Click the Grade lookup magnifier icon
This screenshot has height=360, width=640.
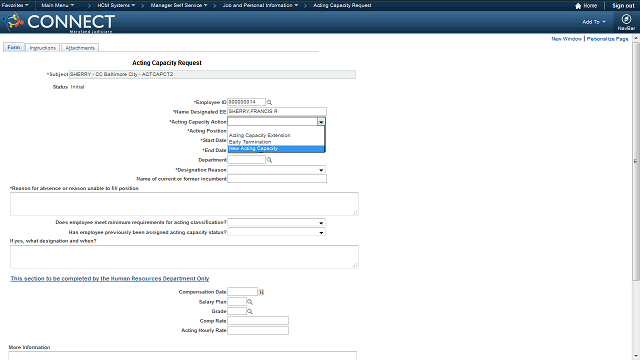coord(250,311)
